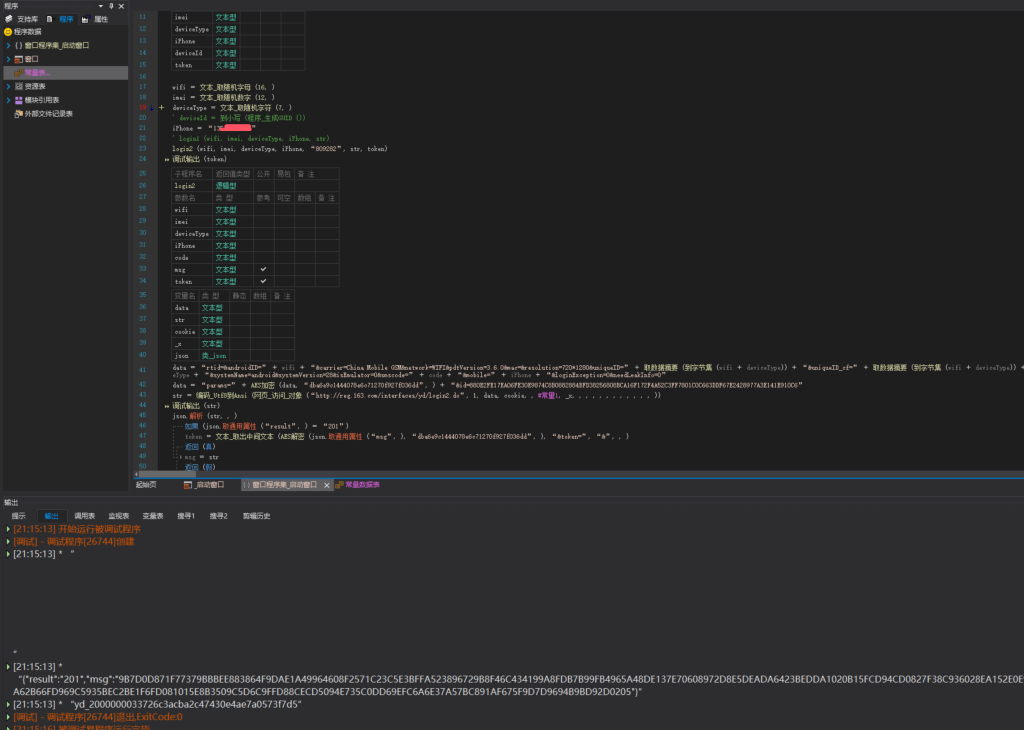Click the 属性 properties icon in panel tabs
The image size is (1024, 730).
85,20
